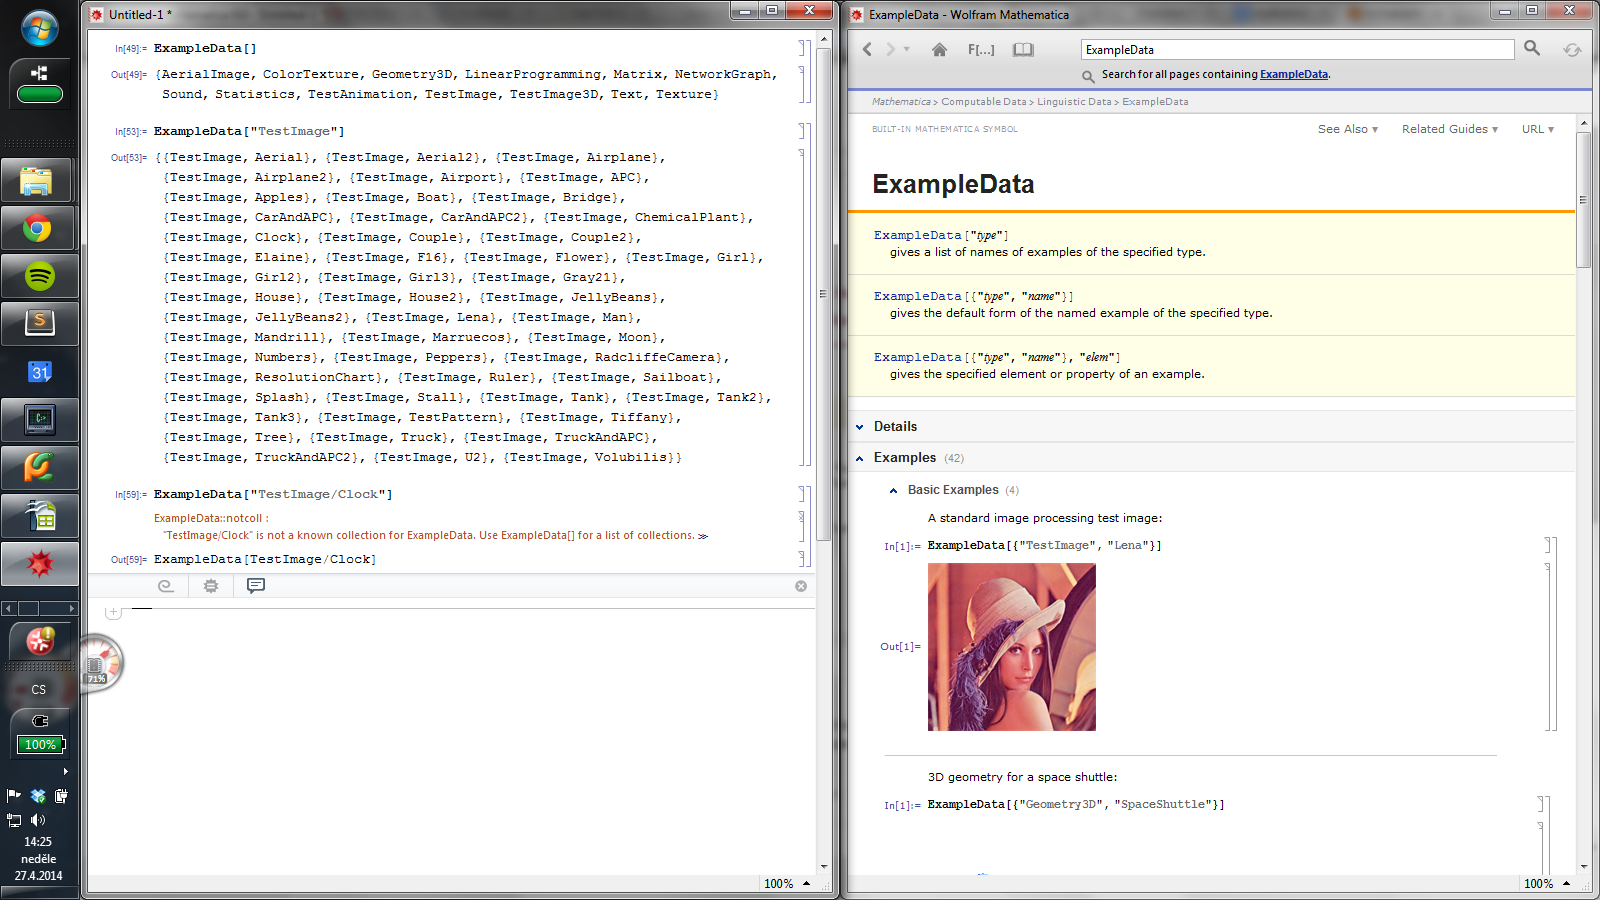Image resolution: width=1600 pixels, height=900 pixels.
Task: Select the In[59] cell bracket
Action: [803, 494]
